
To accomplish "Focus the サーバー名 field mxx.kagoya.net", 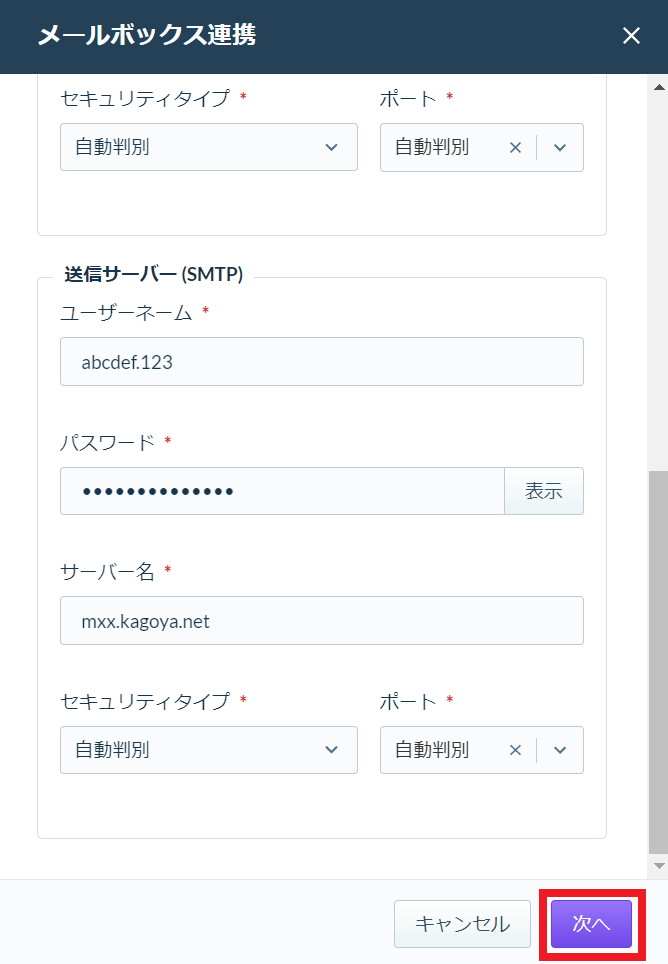I will click(322, 620).
